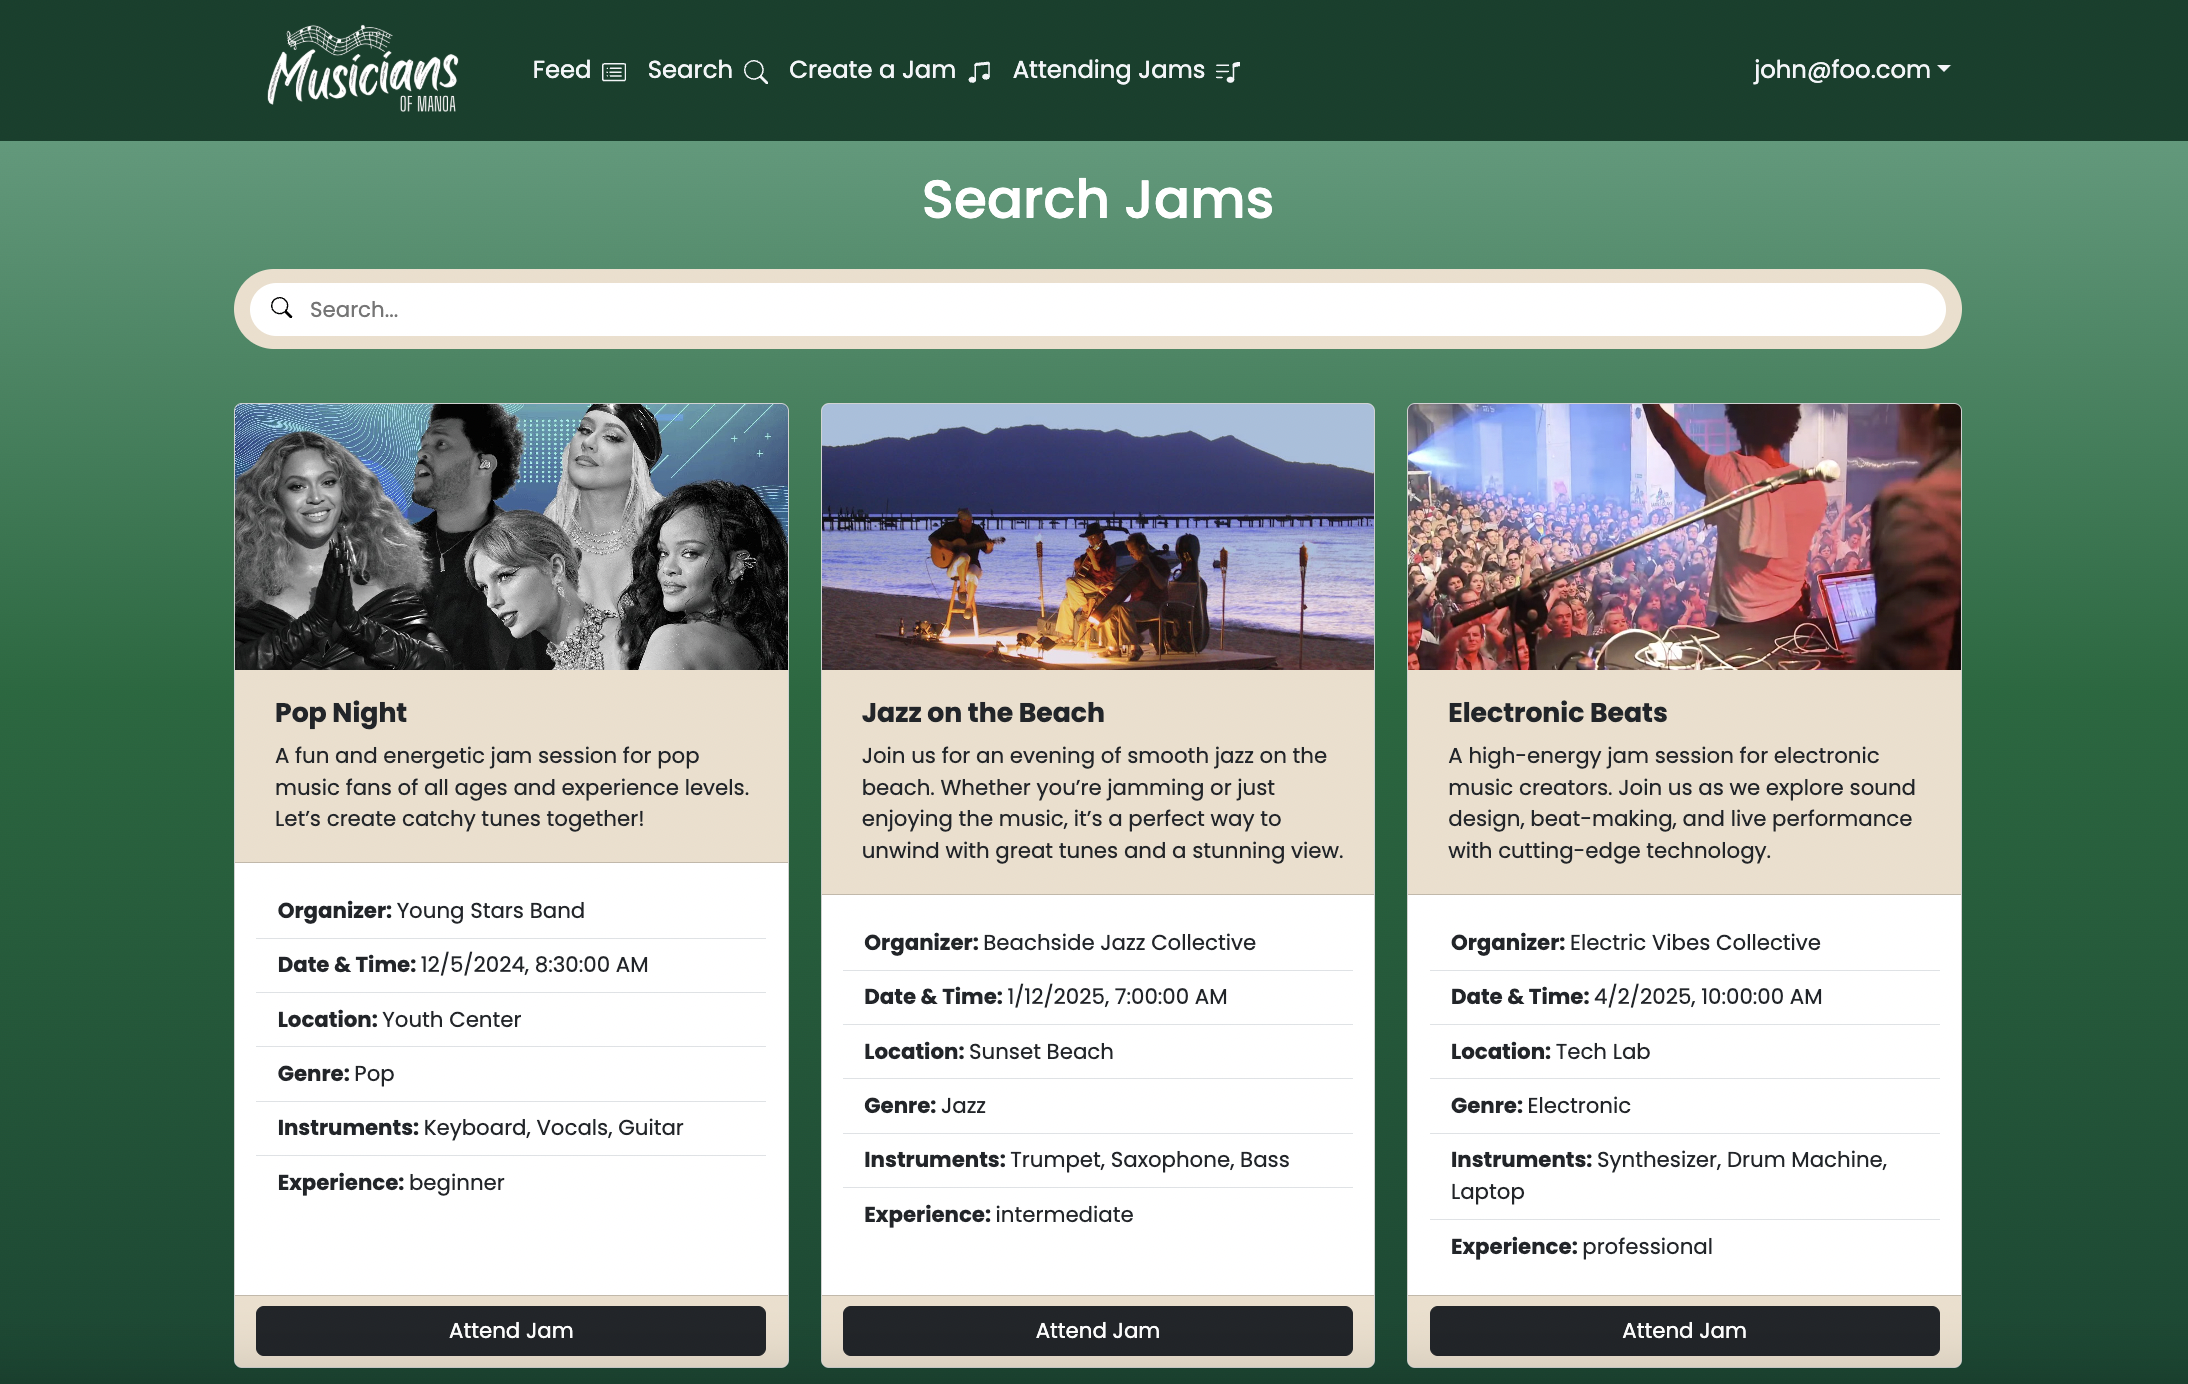Attend the Electronic Beats jam

pos(1683,1330)
